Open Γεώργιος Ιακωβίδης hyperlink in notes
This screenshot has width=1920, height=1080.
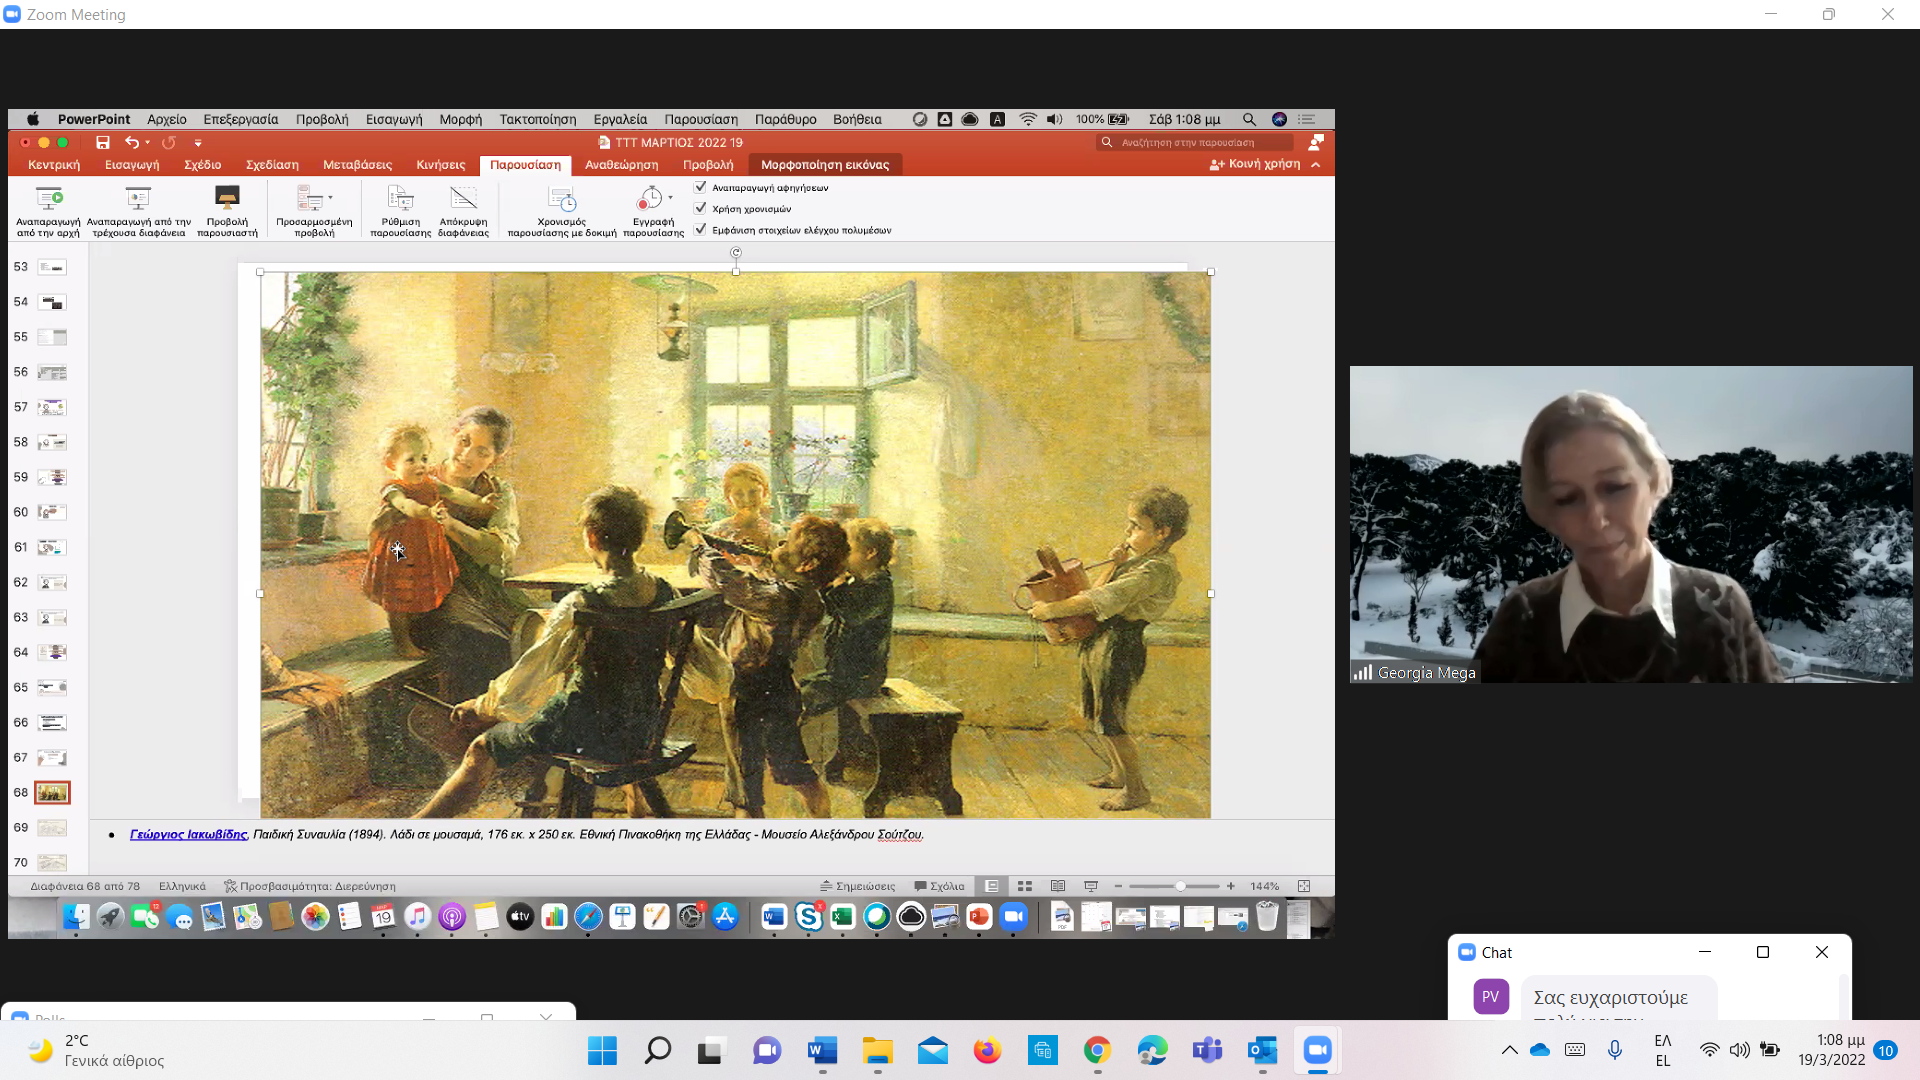click(188, 834)
